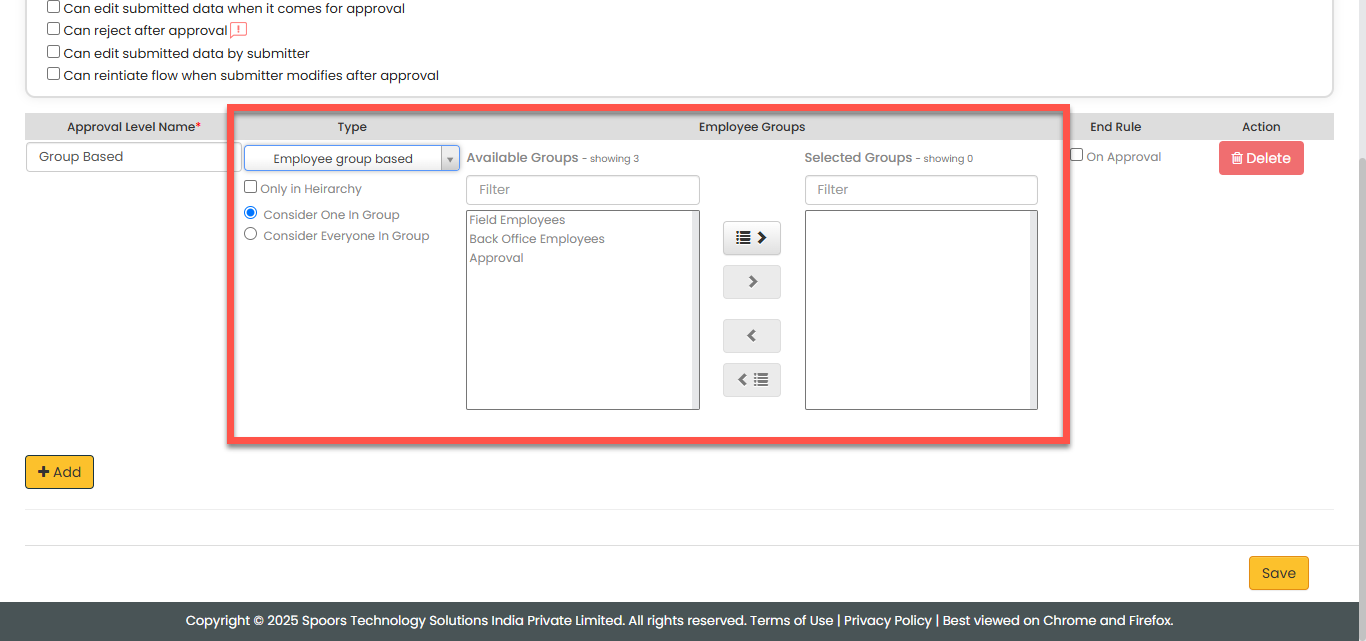
Task: Click the move all groups right icon
Action: point(751,238)
